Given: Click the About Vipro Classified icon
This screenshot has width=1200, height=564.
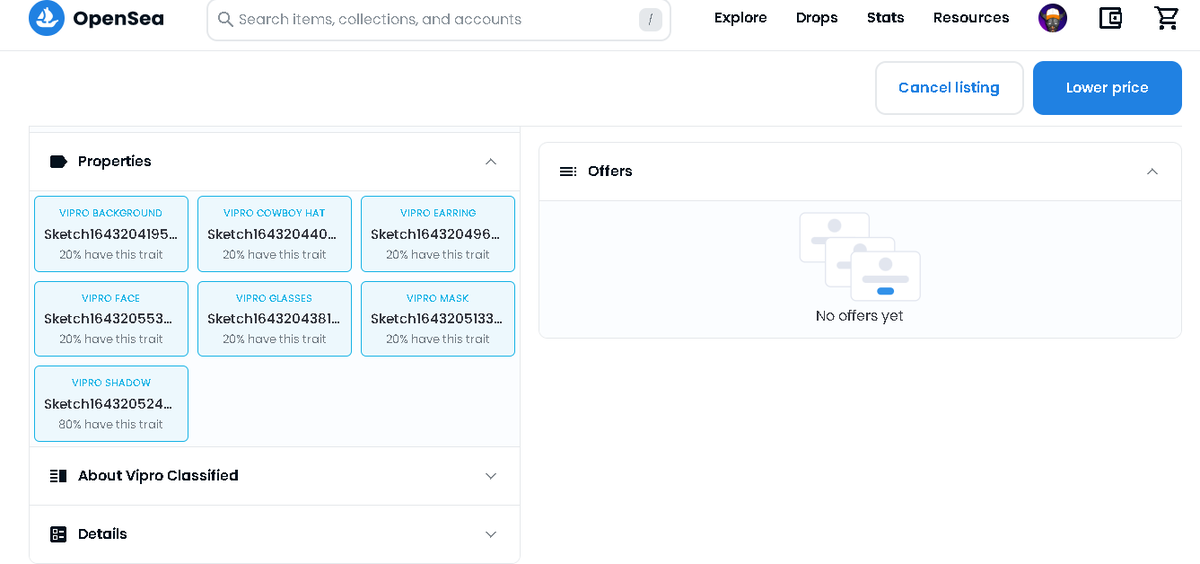Looking at the screenshot, I should tap(58, 476).
